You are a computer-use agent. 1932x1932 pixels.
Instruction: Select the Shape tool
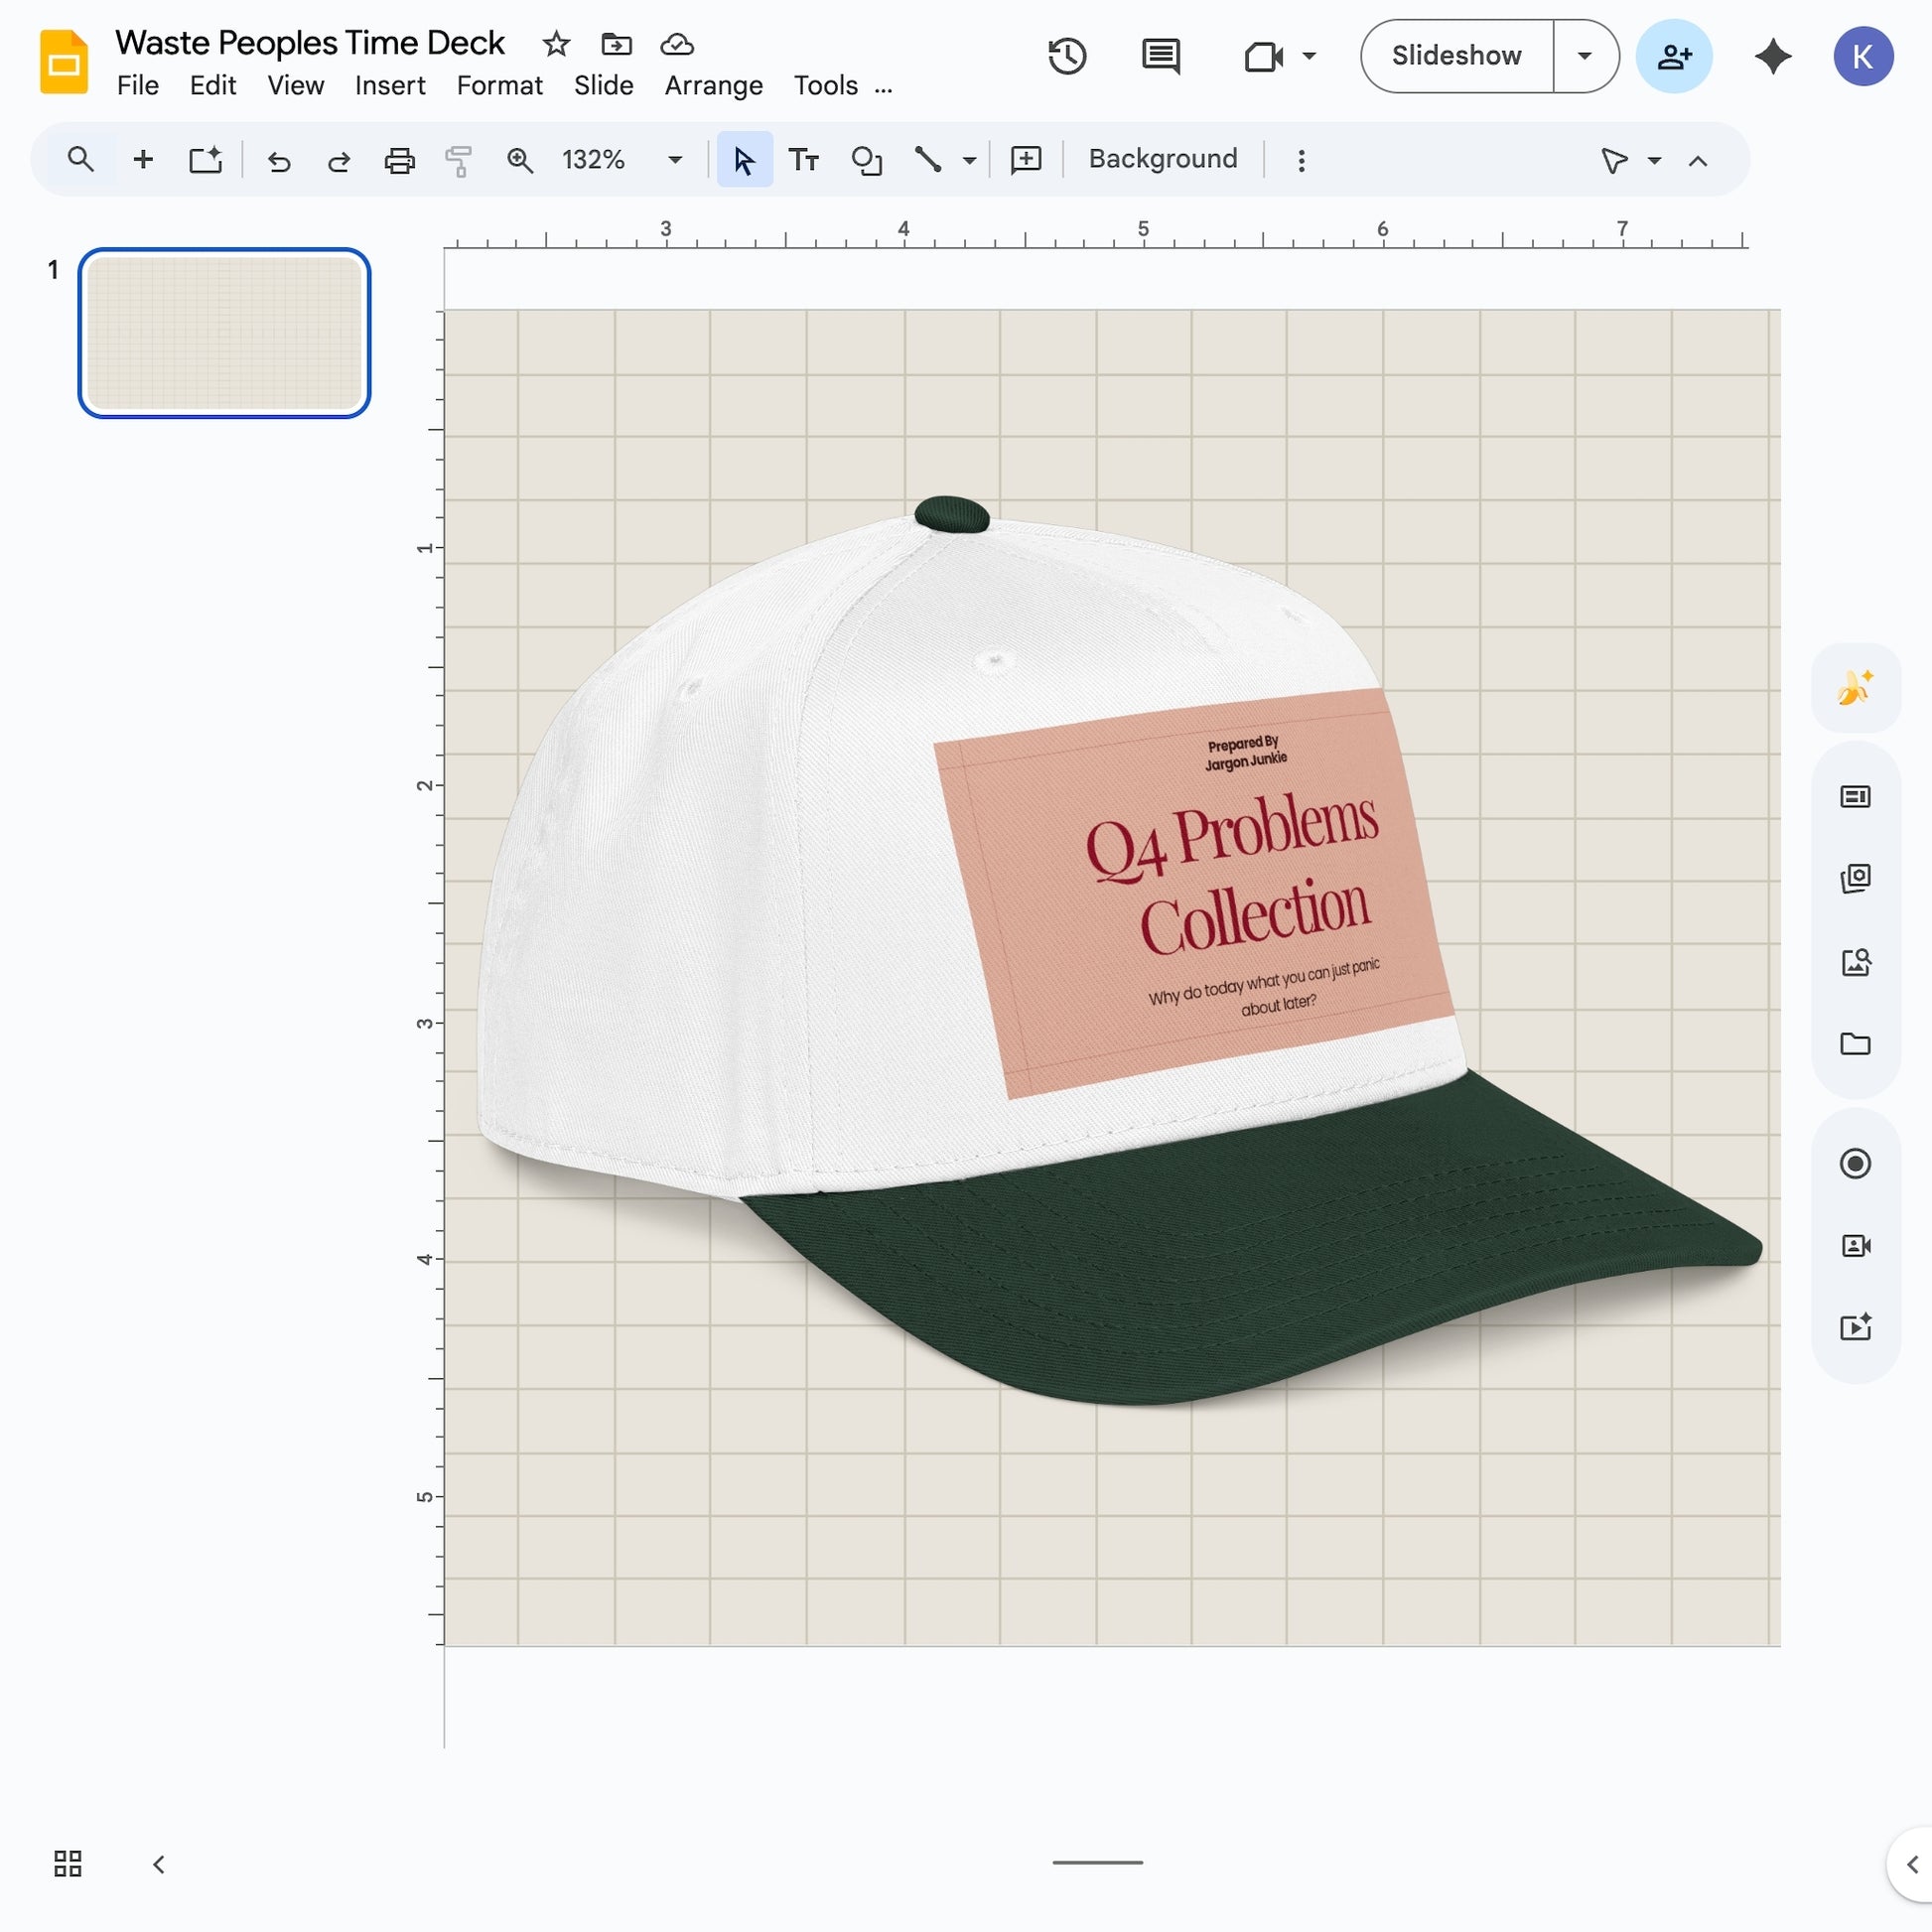[866, 160]
